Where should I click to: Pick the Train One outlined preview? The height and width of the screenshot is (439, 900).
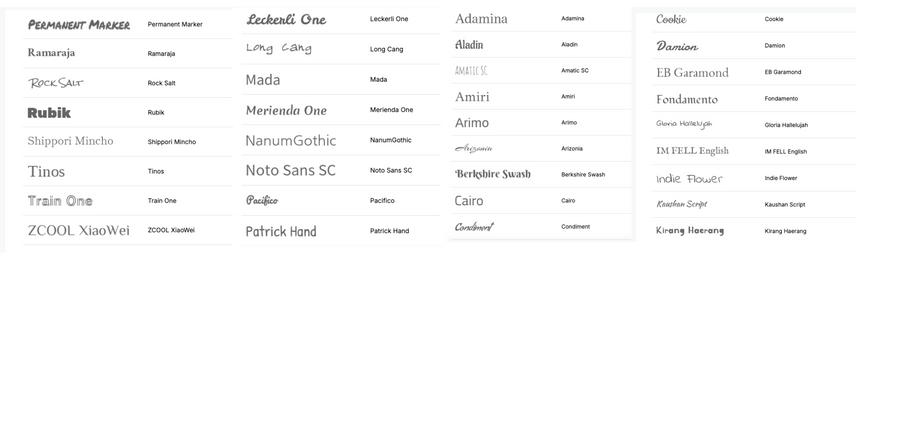point(60,201)
